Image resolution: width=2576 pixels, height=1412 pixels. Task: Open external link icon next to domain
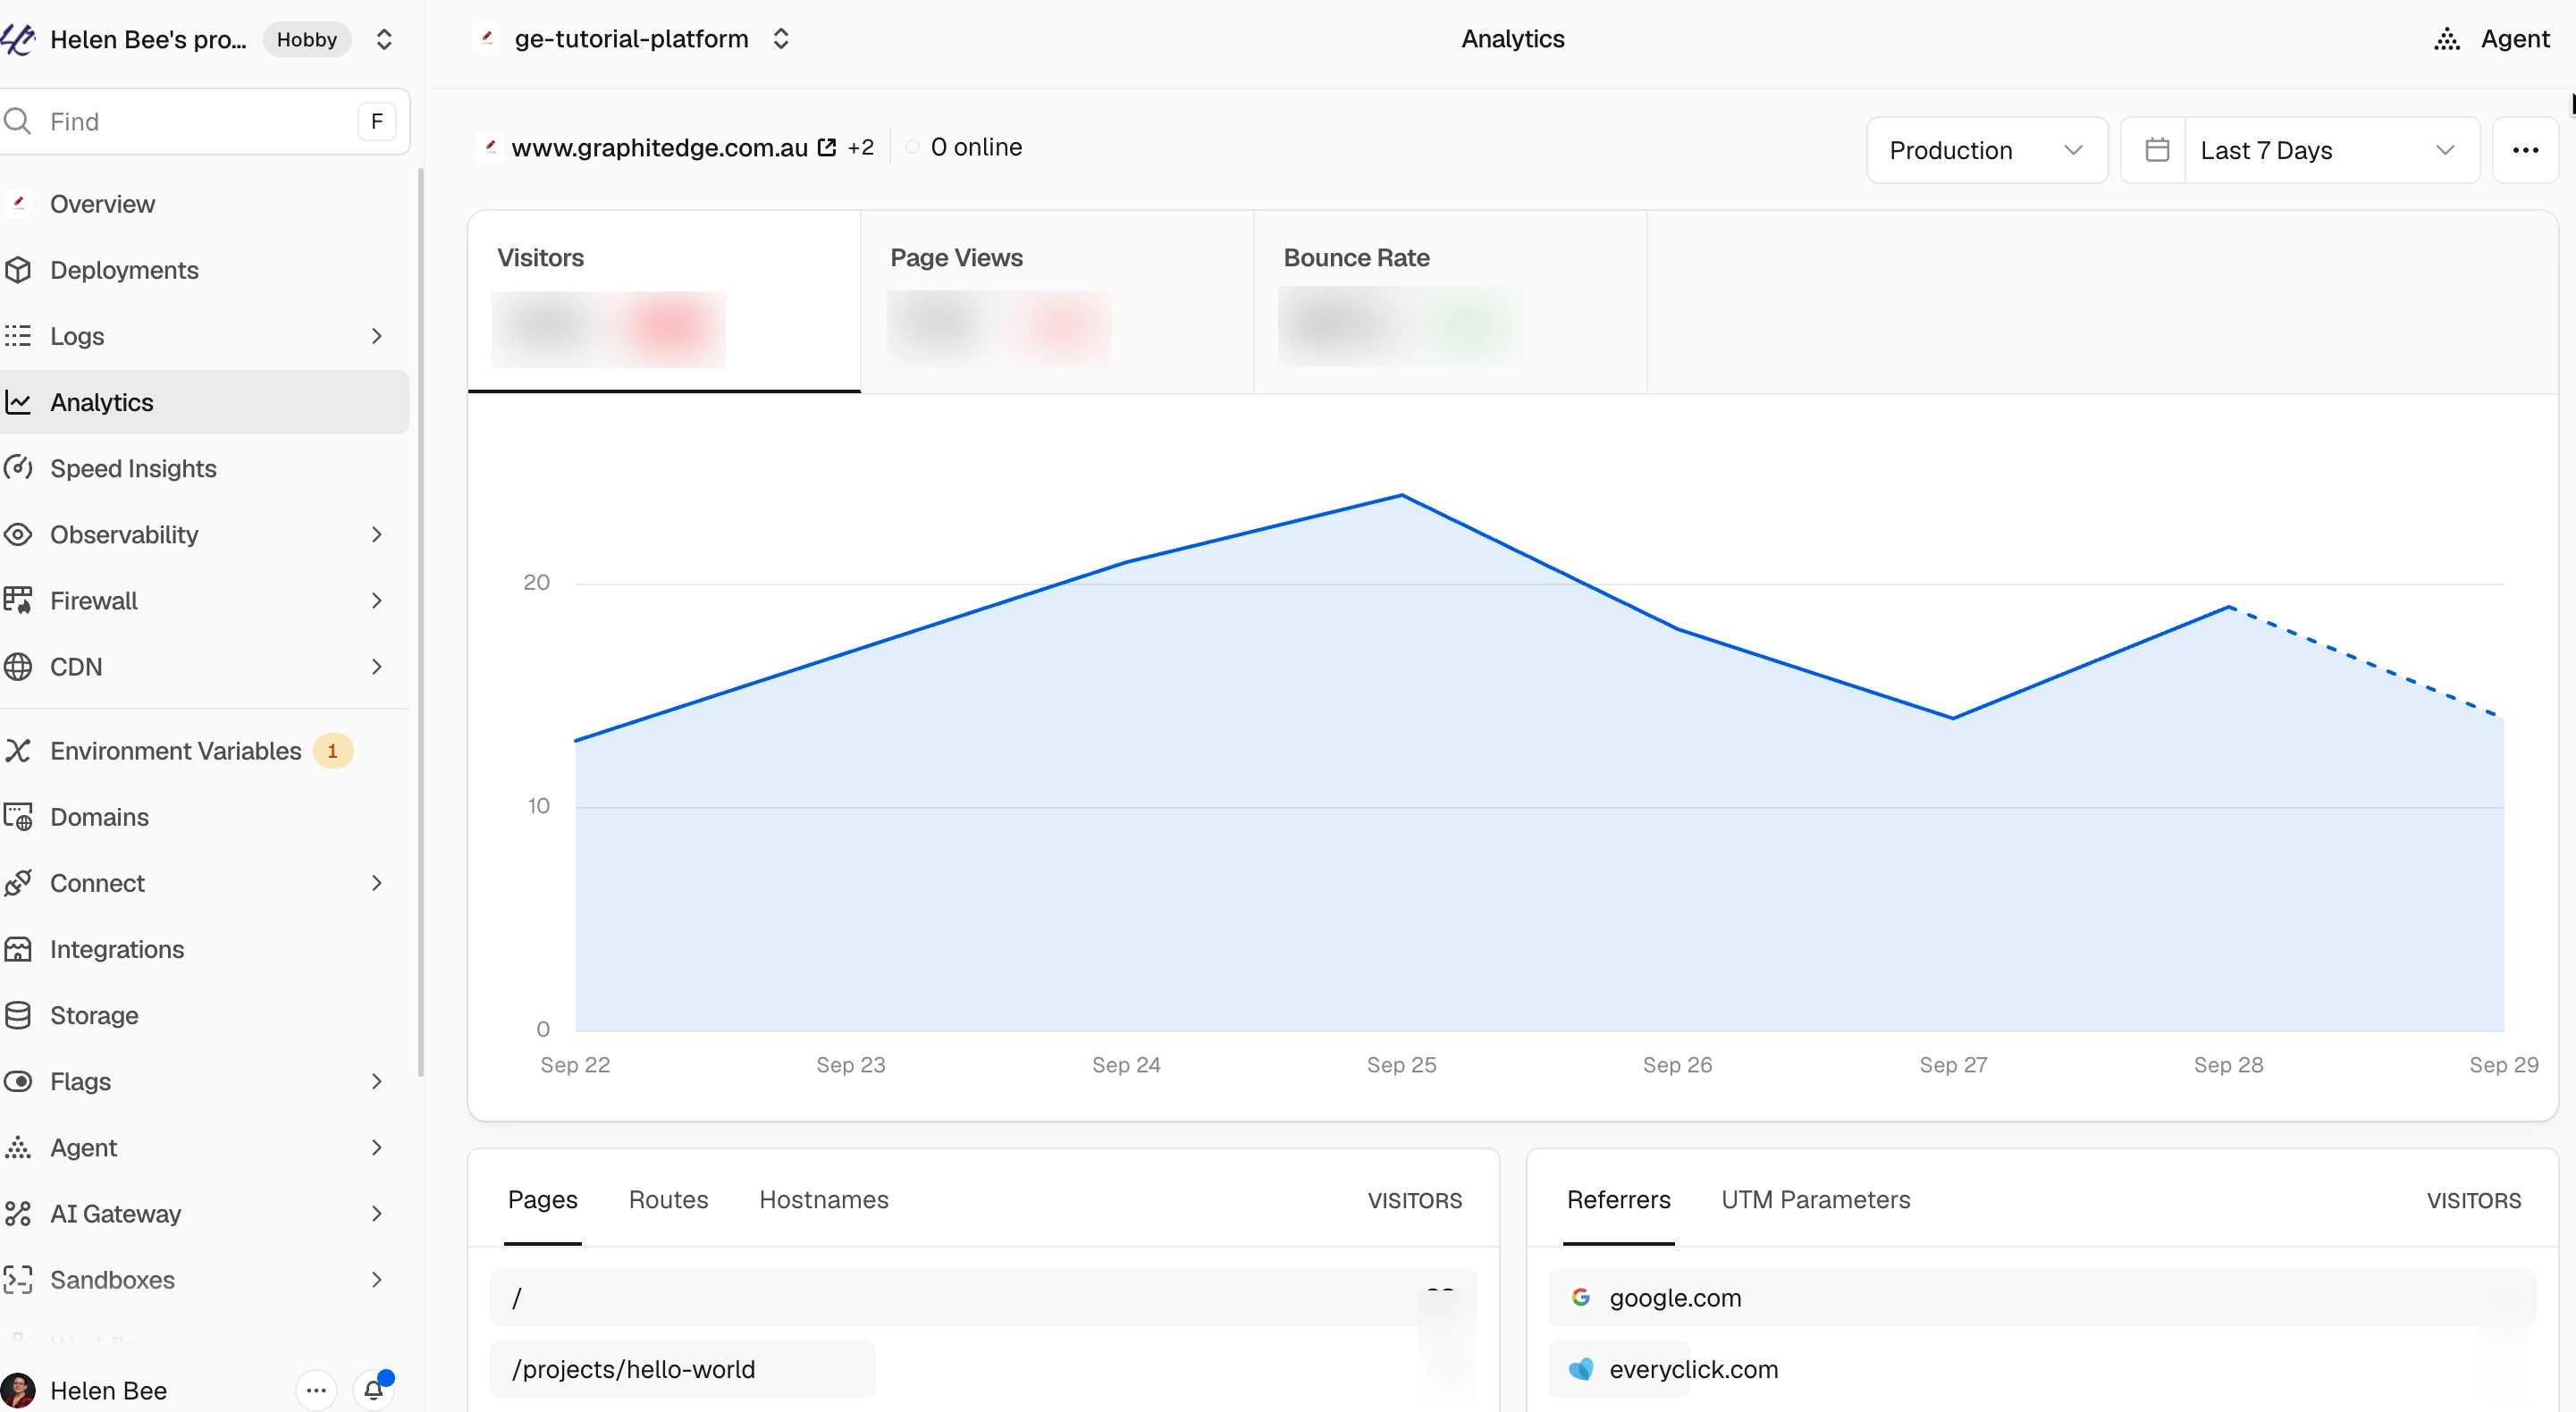pos(827,147)
